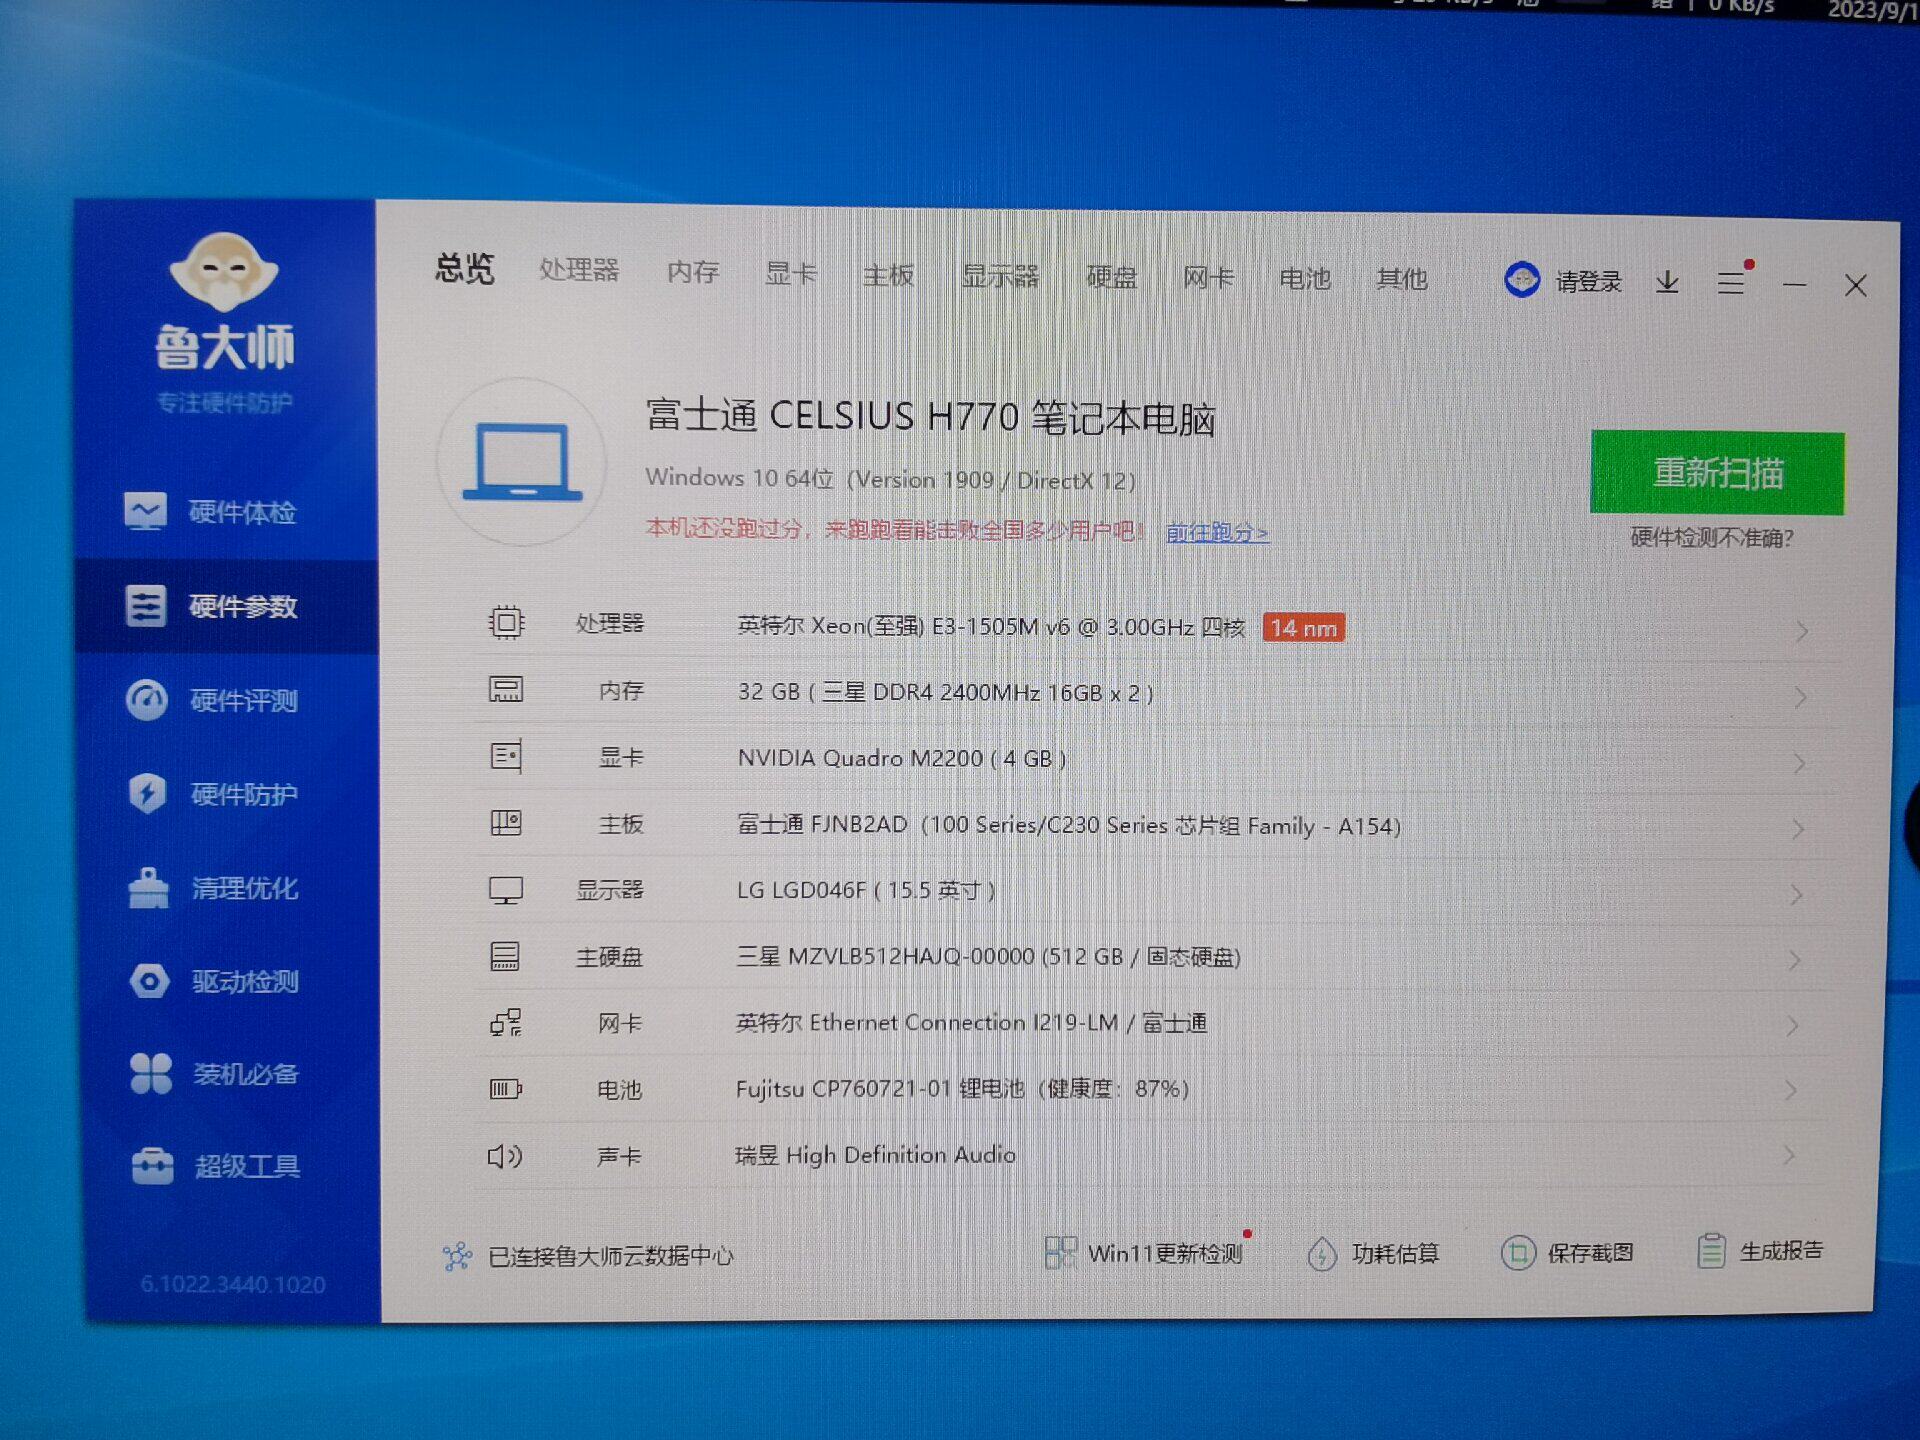Expand the 显卡 NVIDIA Quadro row arrow

click(1799, 764)
